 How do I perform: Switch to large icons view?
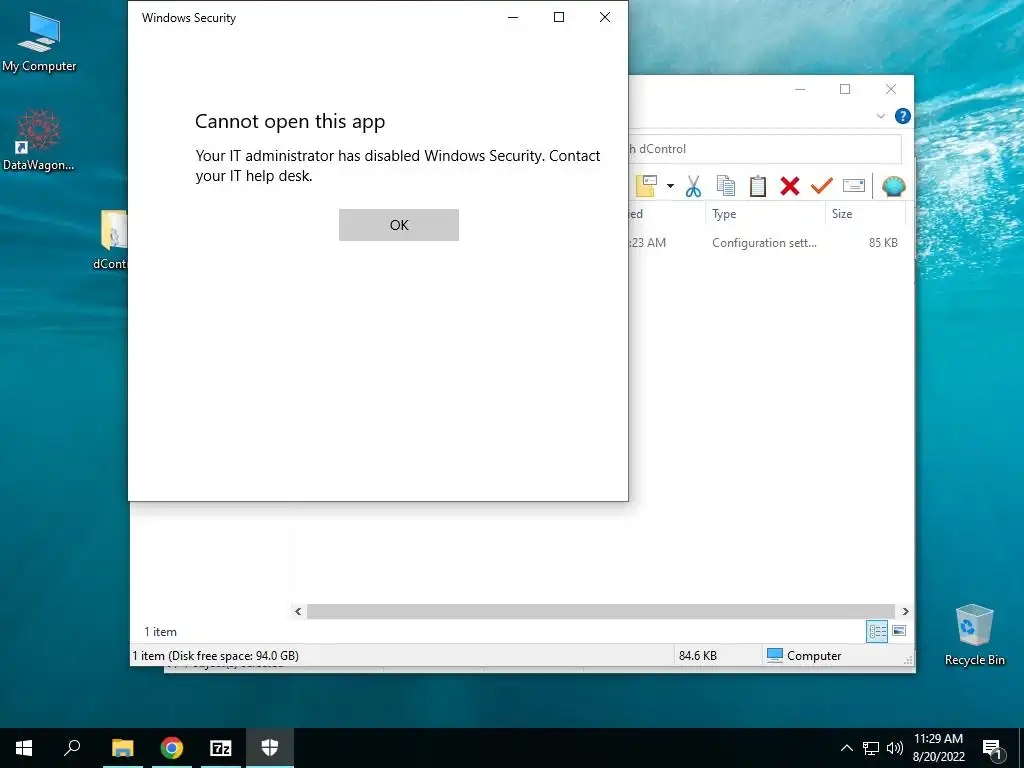[899, 631]
